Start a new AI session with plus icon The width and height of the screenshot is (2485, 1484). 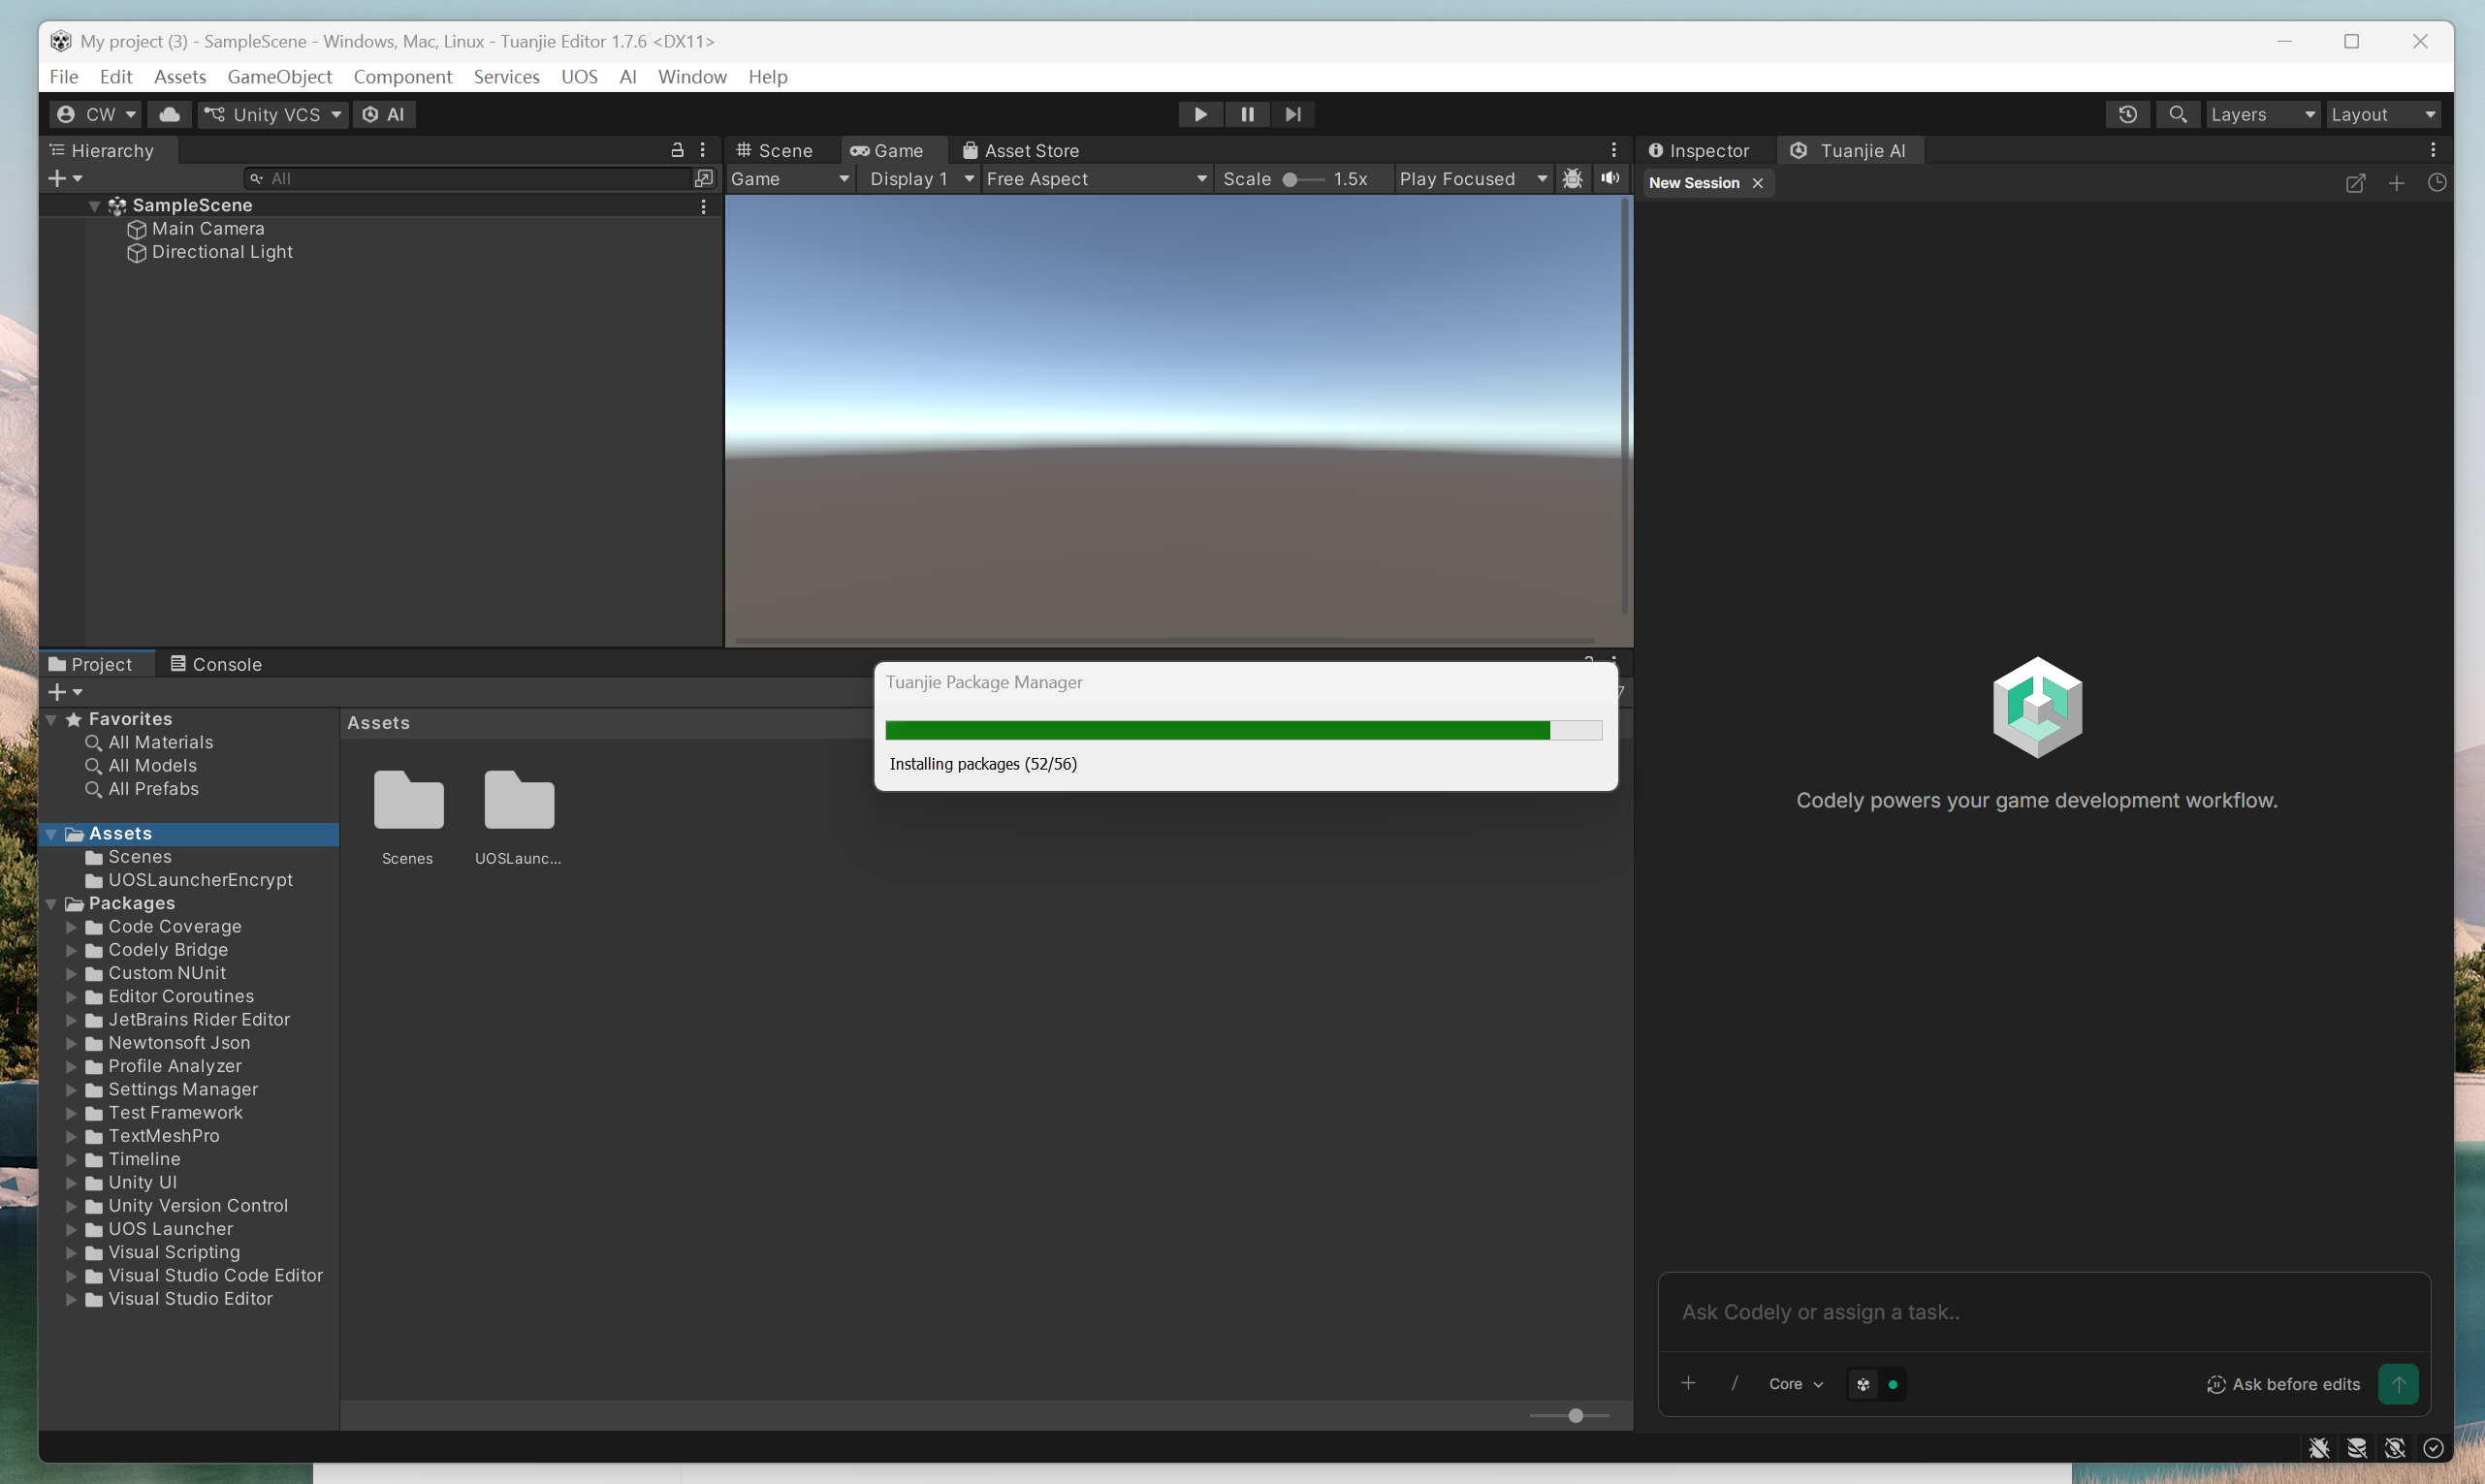pos(2396,183)
